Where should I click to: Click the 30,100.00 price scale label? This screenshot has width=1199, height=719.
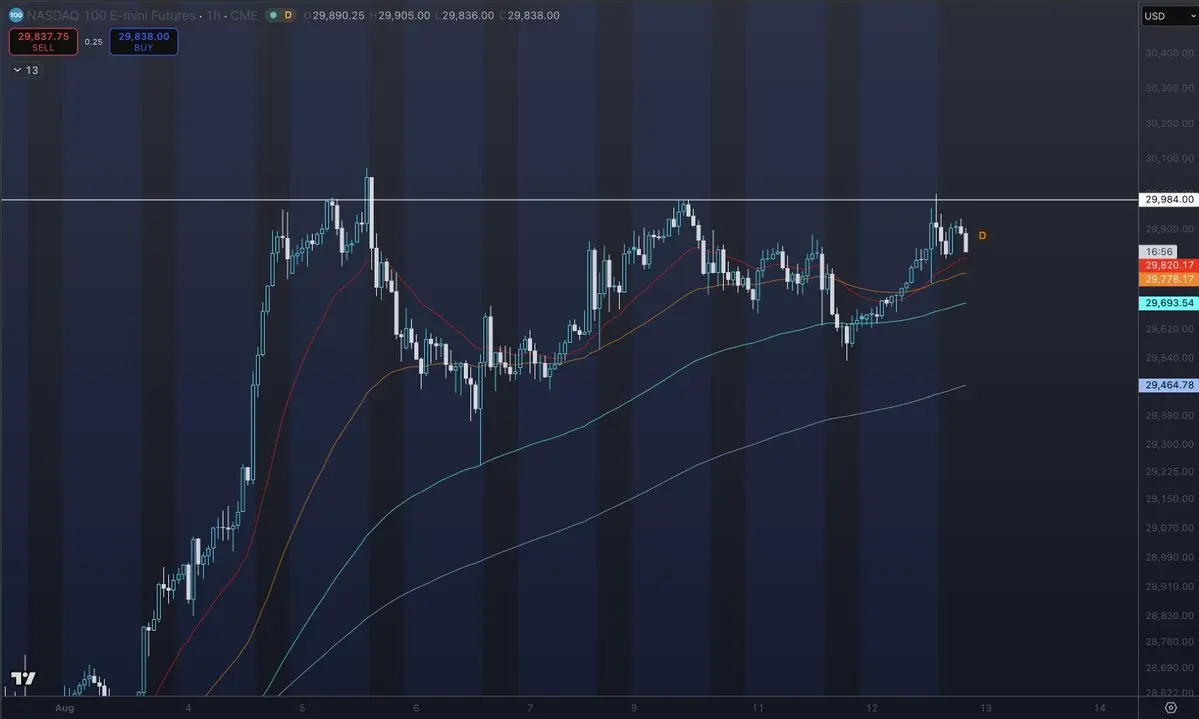click(x=1169, y=158)
